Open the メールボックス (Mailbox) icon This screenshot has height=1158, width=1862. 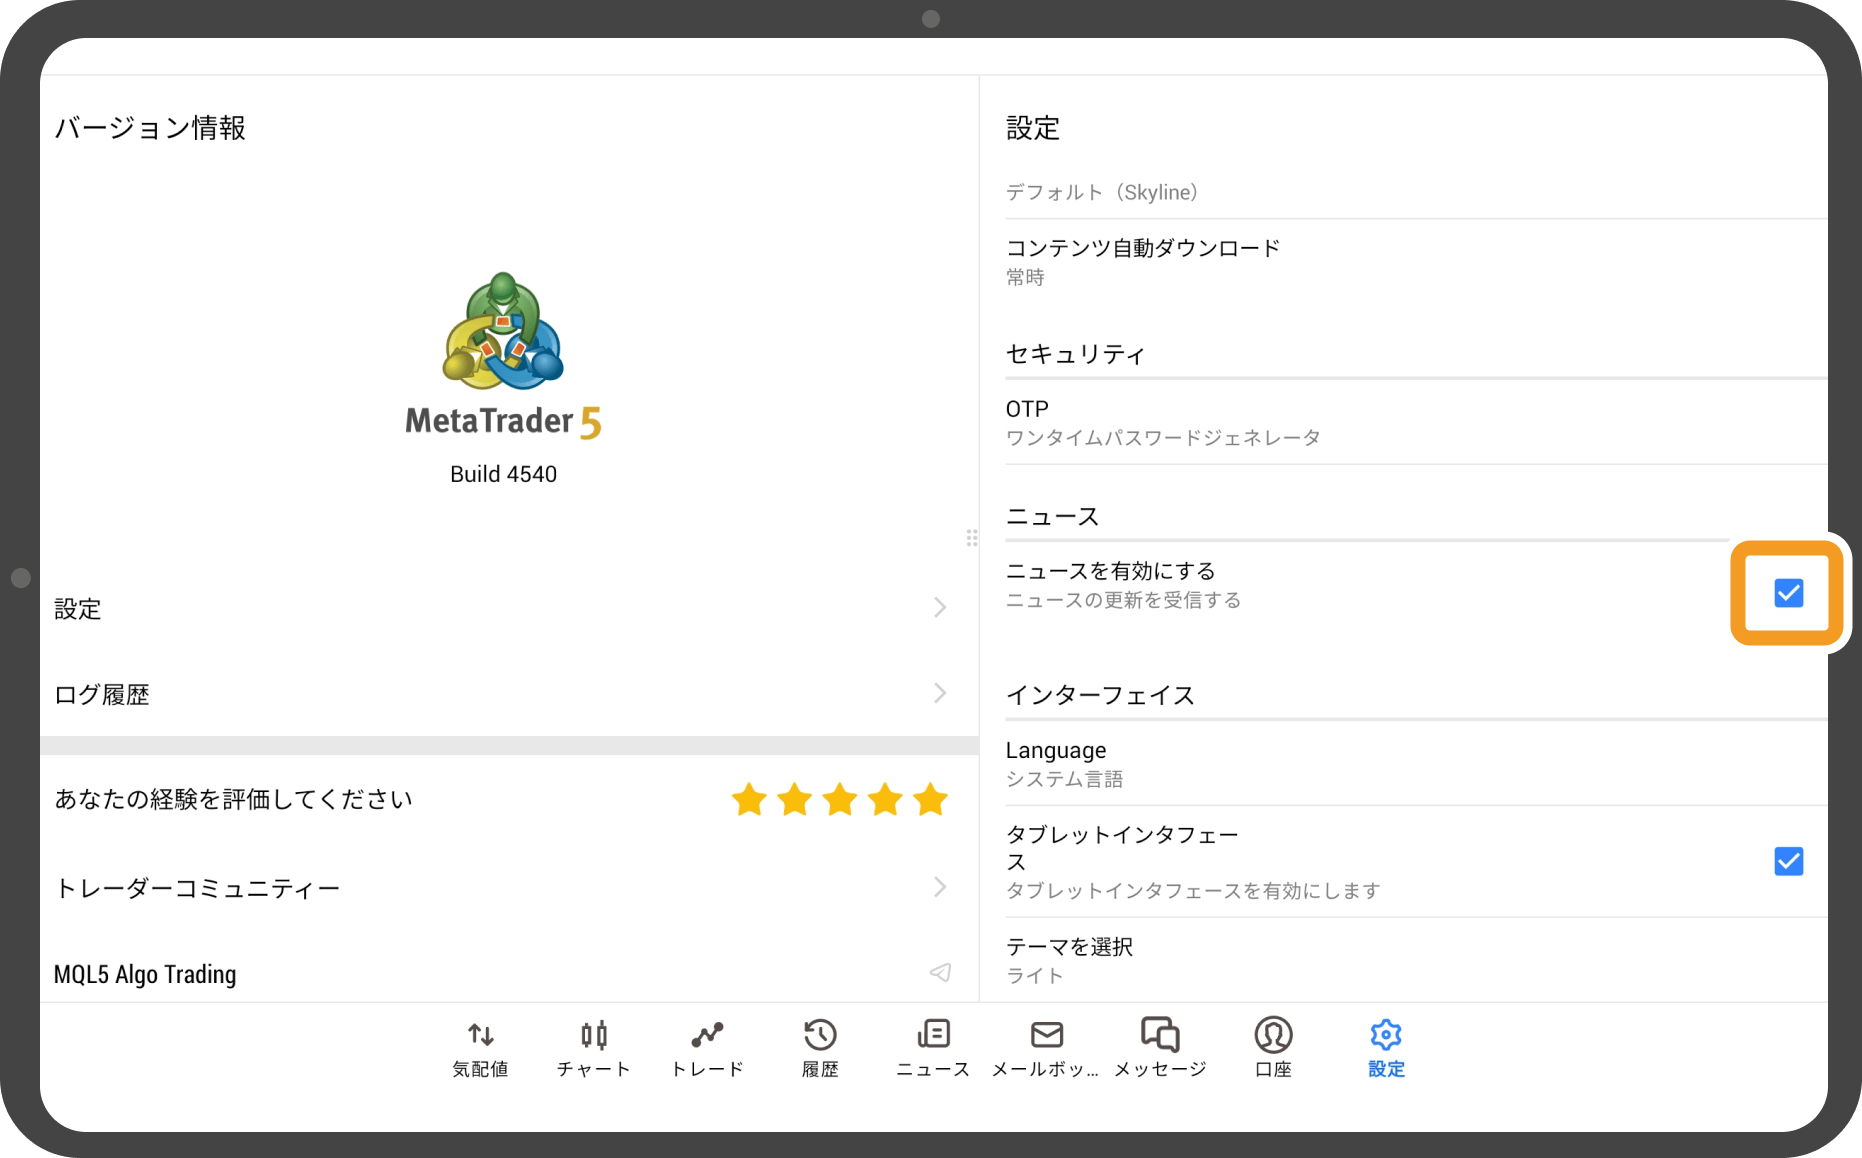pos(1046,1045)
